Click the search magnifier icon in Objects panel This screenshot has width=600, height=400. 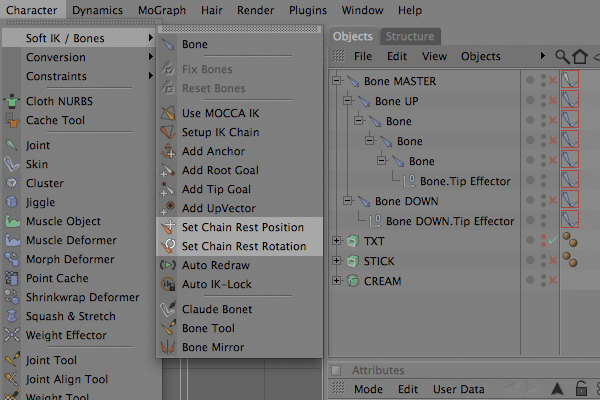tap(562, 56)
